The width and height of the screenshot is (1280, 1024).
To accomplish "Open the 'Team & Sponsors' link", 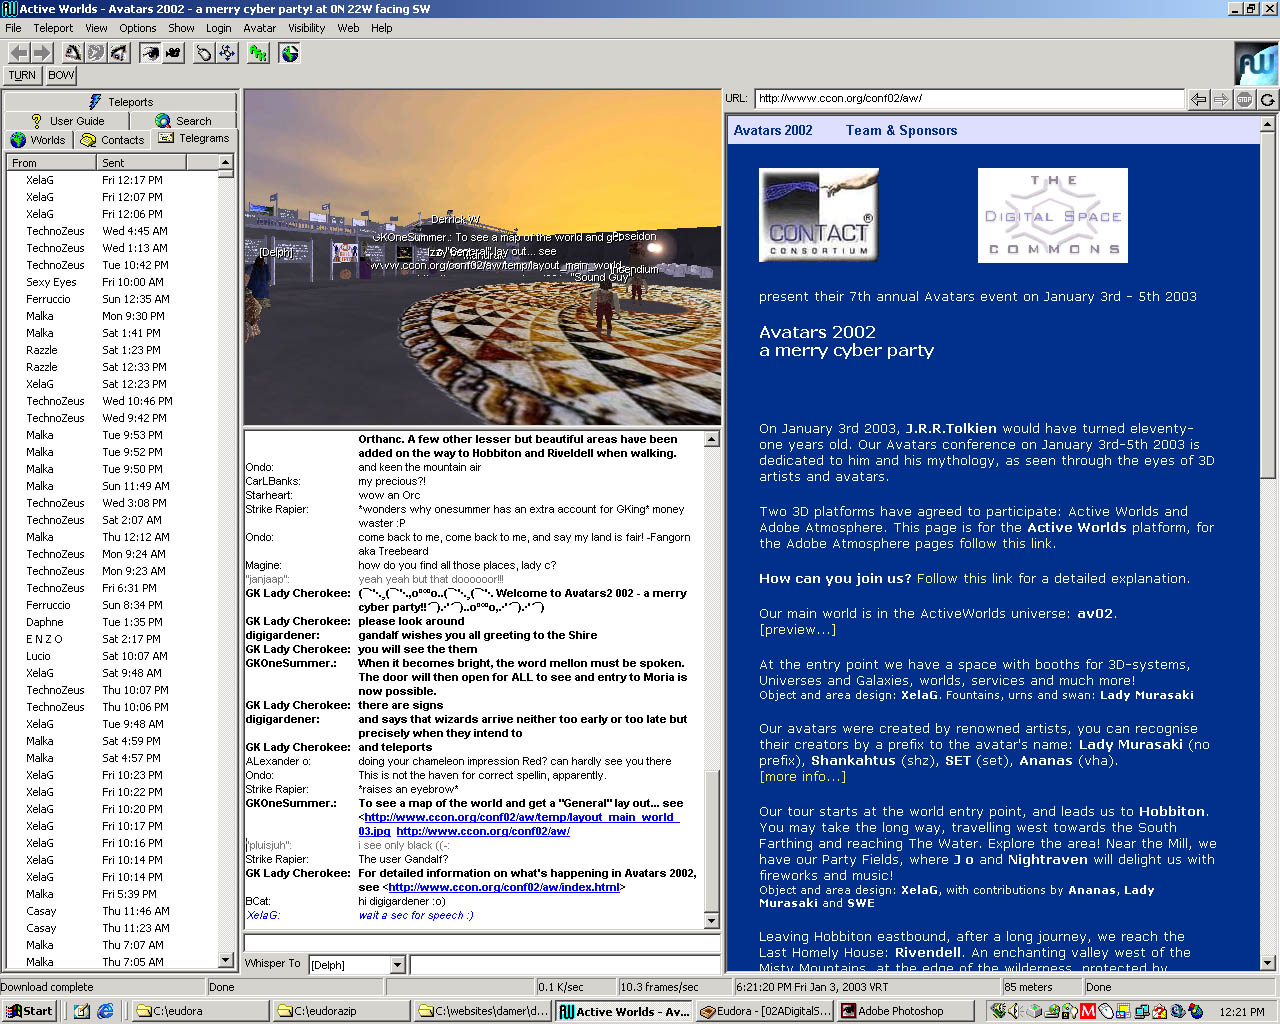I will 901,130.
